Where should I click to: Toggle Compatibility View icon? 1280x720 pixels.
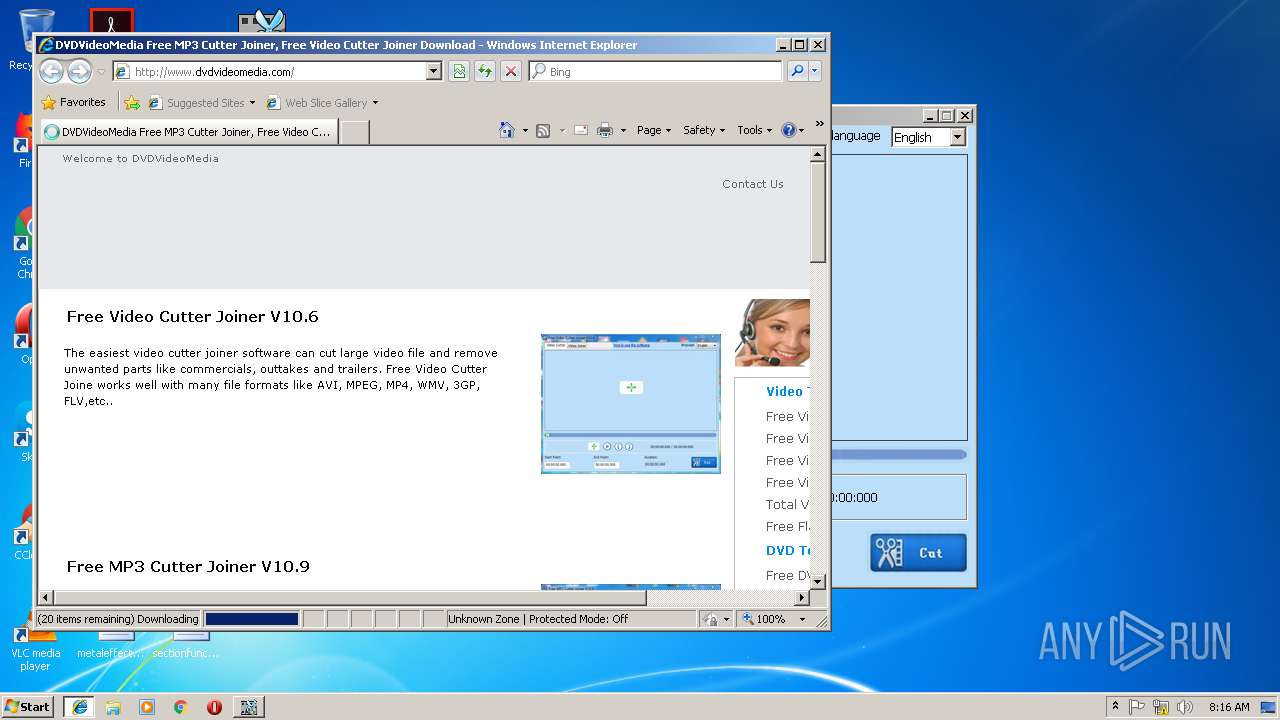coord(459,71)
